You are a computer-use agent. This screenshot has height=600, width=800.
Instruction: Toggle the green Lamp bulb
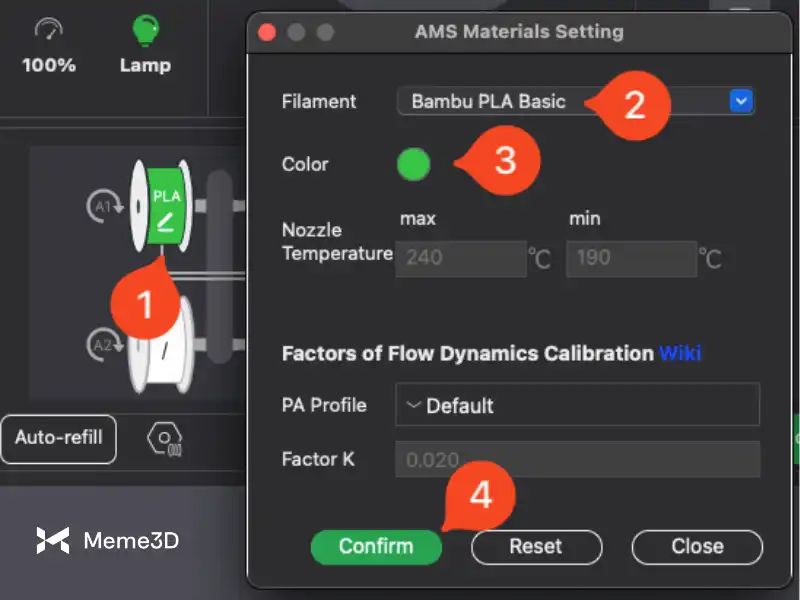pos(145,30)
